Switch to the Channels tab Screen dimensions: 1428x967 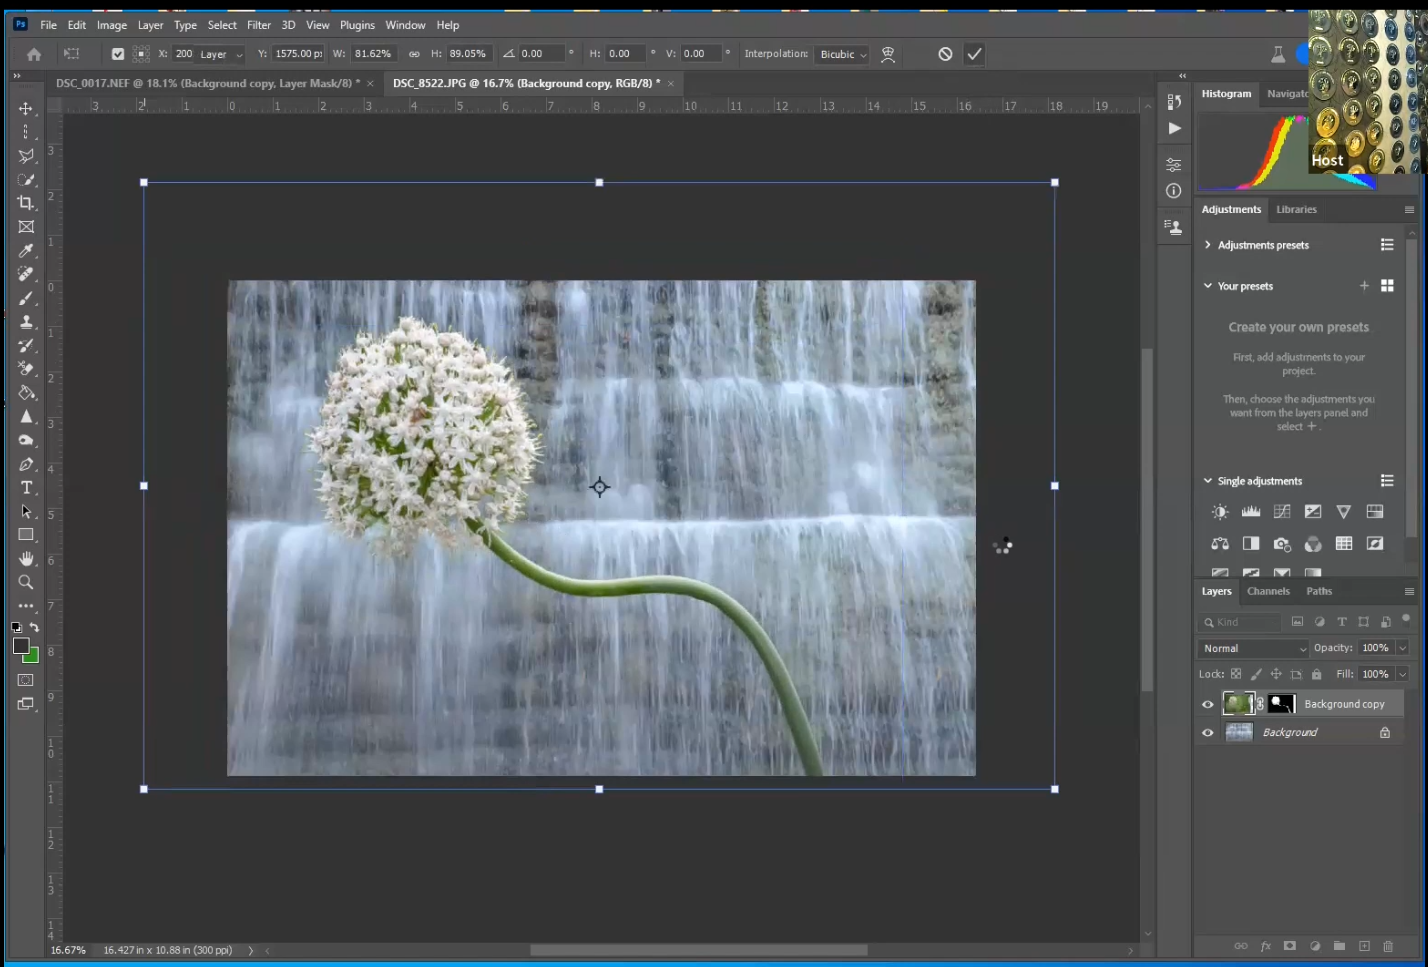[x=1268, y=591]
